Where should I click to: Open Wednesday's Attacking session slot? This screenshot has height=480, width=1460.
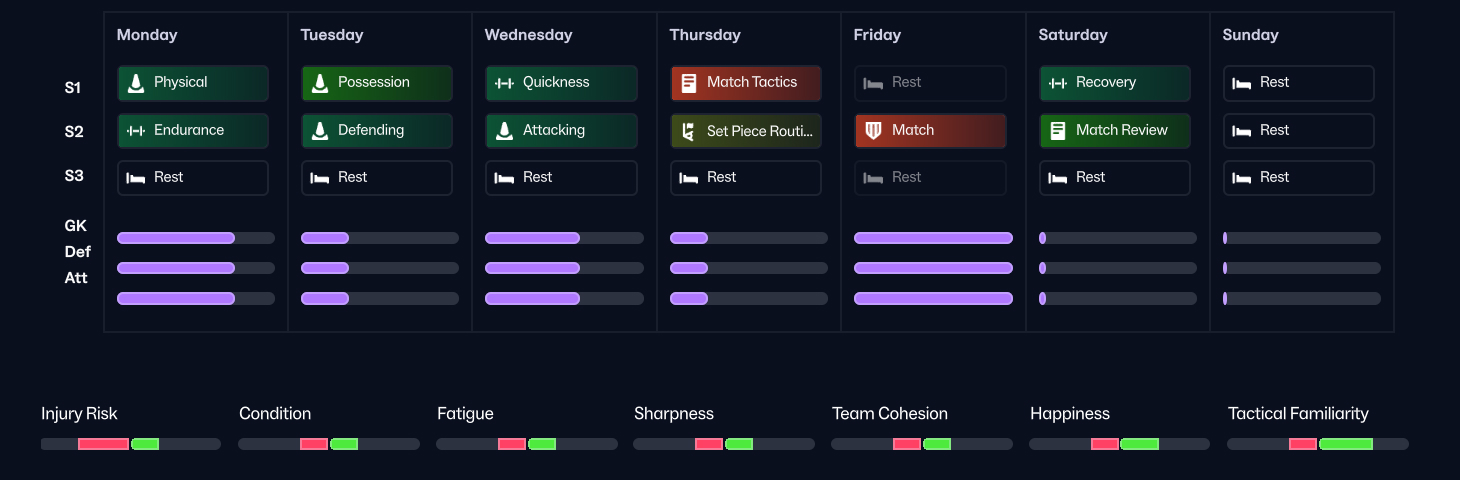pyautogui.click(x=561, y=131)
